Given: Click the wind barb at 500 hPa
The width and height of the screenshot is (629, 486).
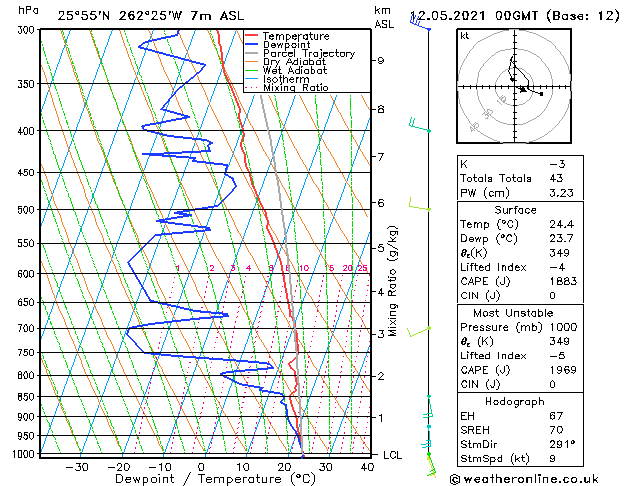Looking at the screenshot, I should coord(419,204).
